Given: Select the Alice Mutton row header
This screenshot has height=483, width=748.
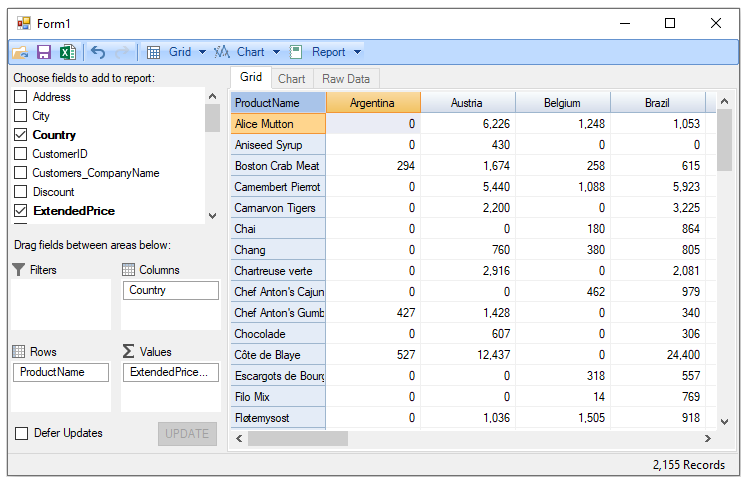Looking at the screenshot, I should (278, 124).
